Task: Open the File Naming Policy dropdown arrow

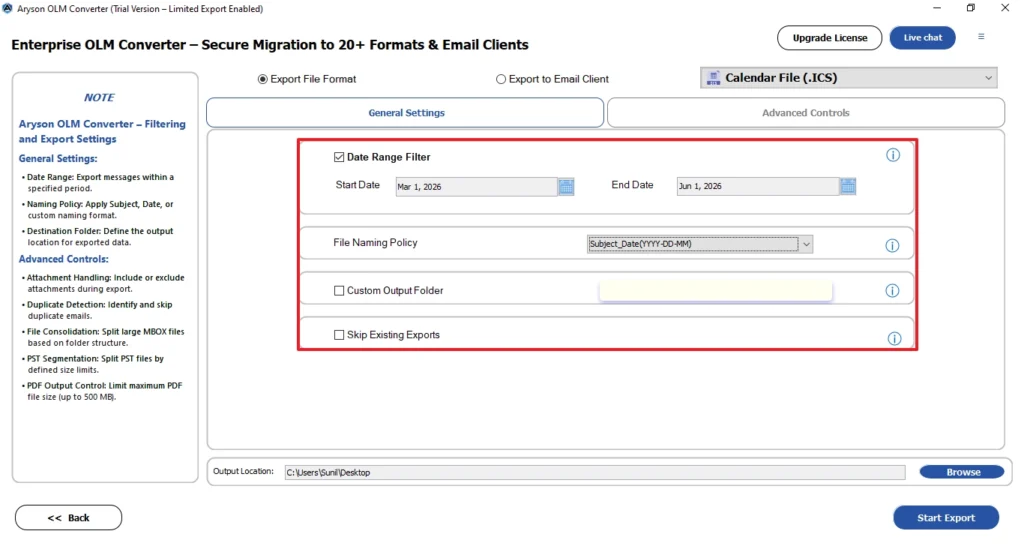Action: coord(807,244)
